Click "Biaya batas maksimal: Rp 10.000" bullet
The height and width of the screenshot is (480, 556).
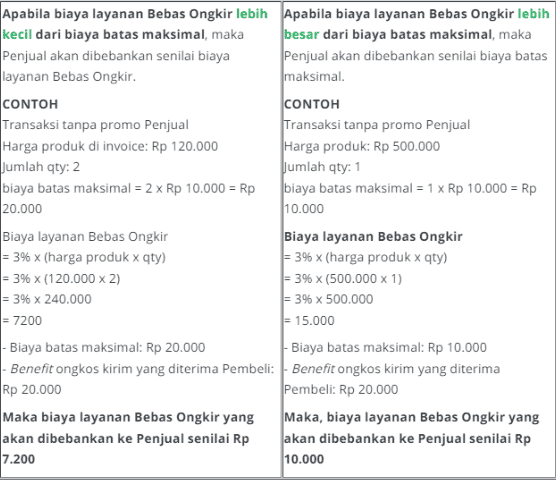[385, 347]
